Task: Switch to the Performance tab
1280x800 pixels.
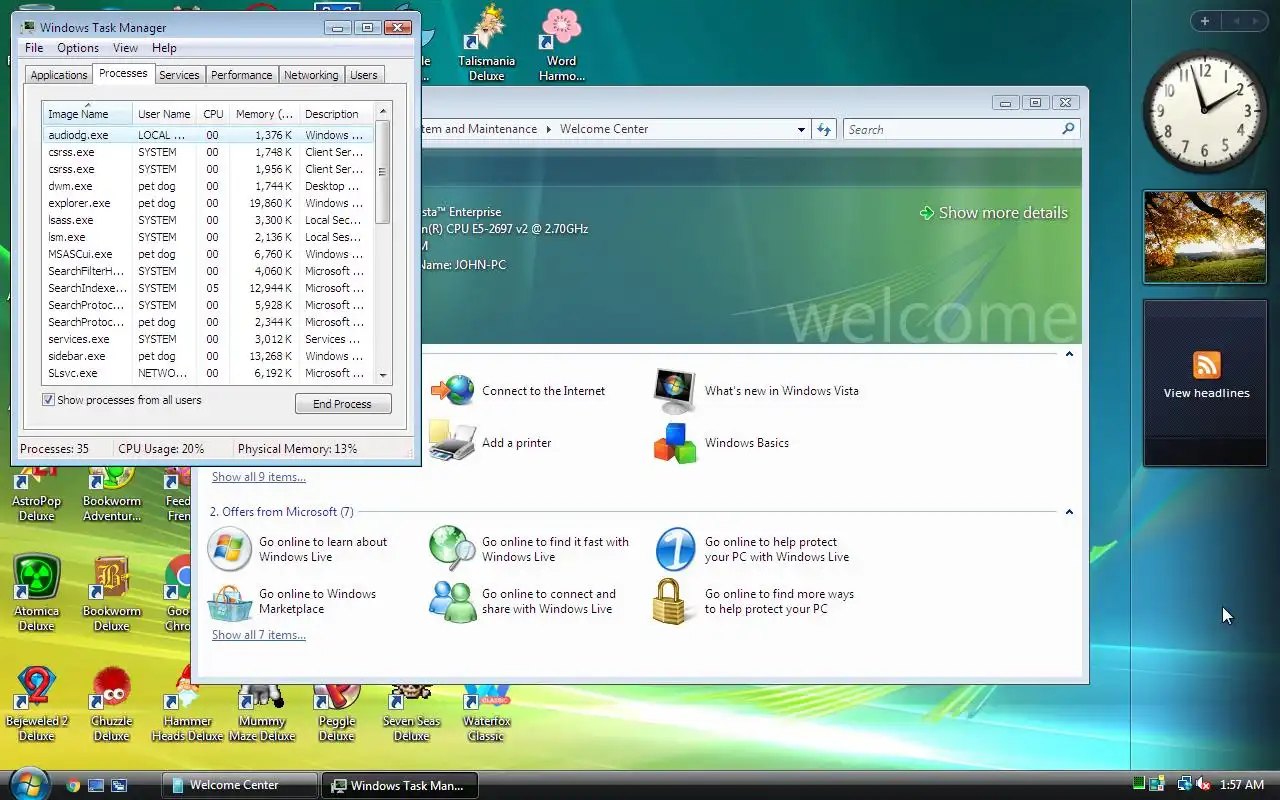Action: tap(241, 75)
